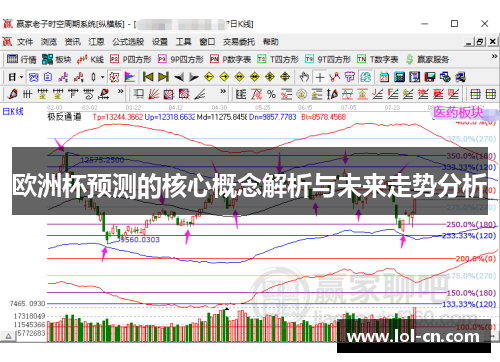
Task: Open the P四方形 tool
Action: tap(131, 59)
